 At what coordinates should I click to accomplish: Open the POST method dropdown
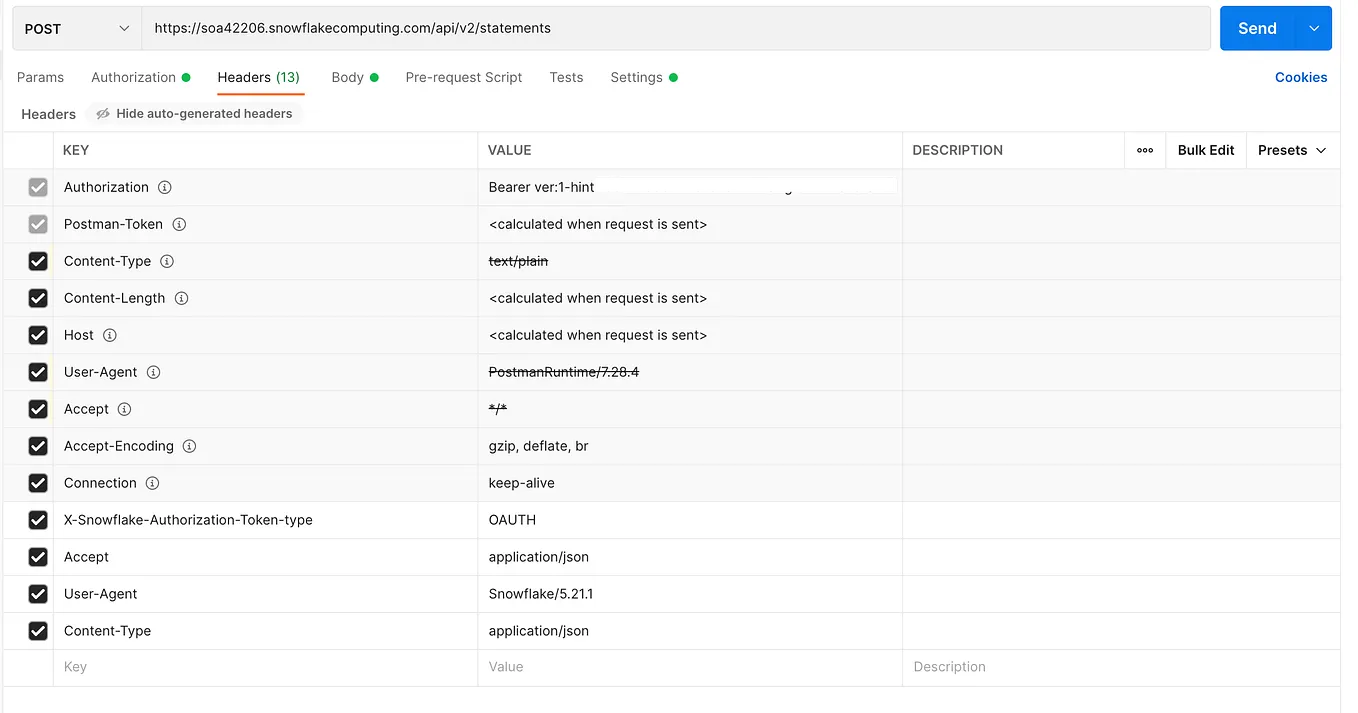pos(75,28)
